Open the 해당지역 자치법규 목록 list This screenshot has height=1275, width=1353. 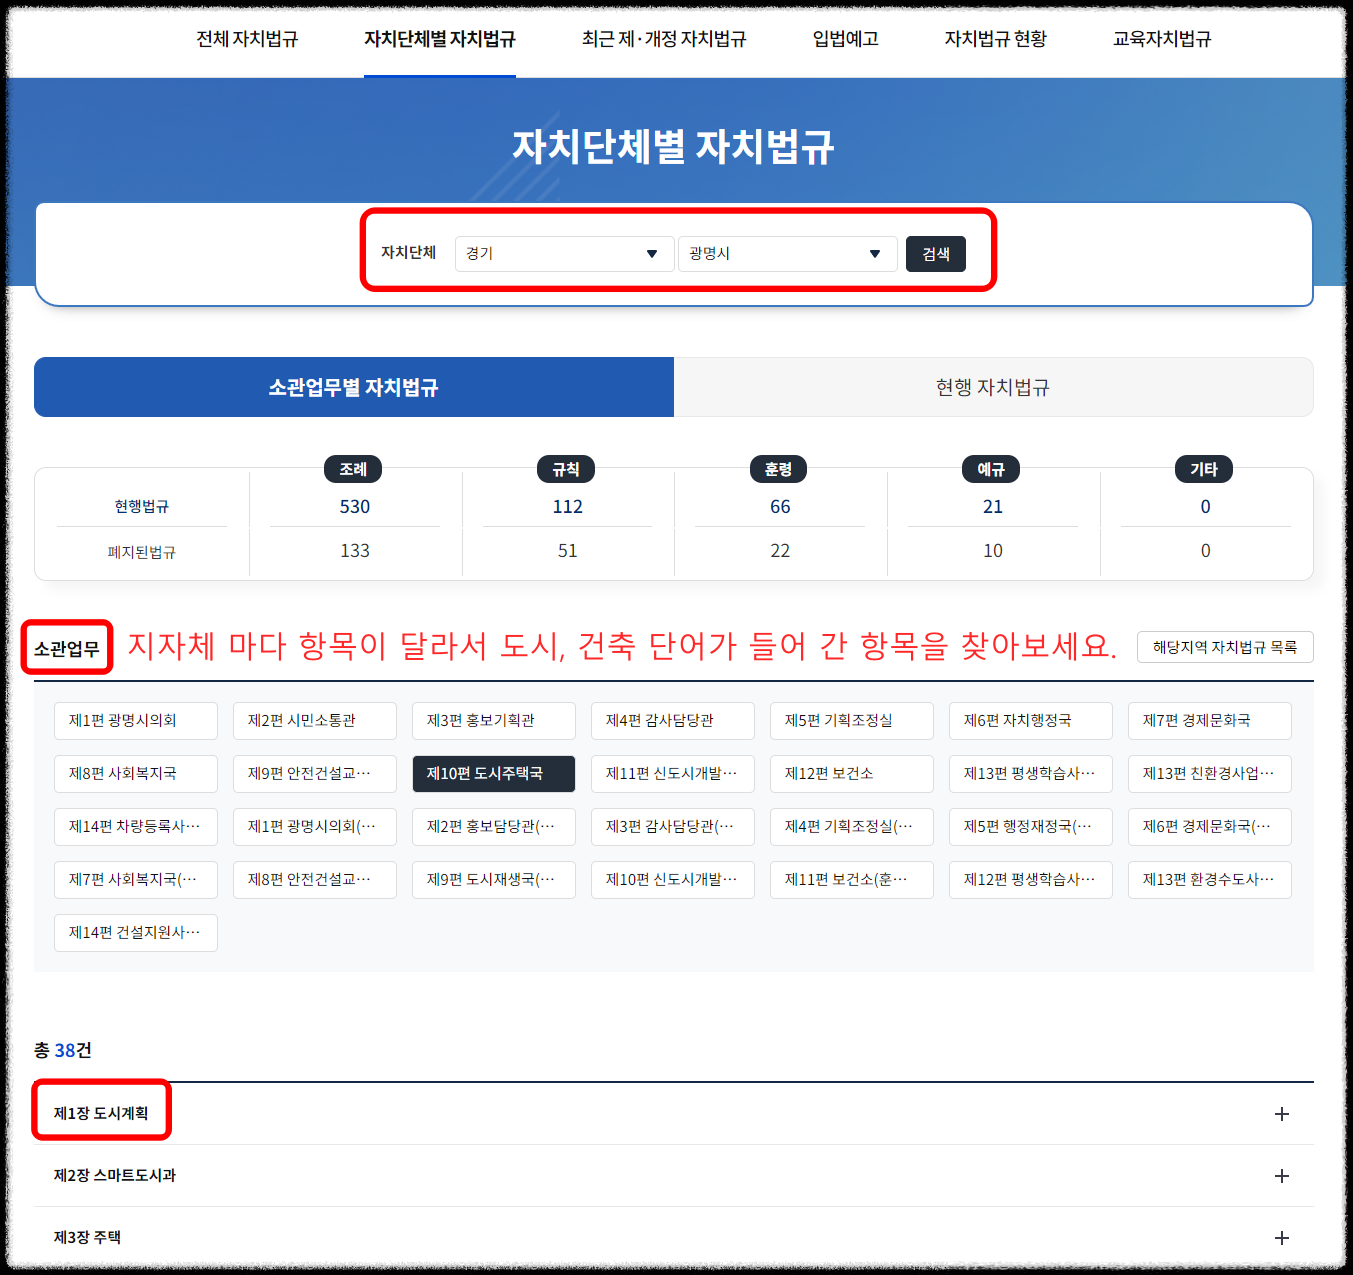[1224, 647]
